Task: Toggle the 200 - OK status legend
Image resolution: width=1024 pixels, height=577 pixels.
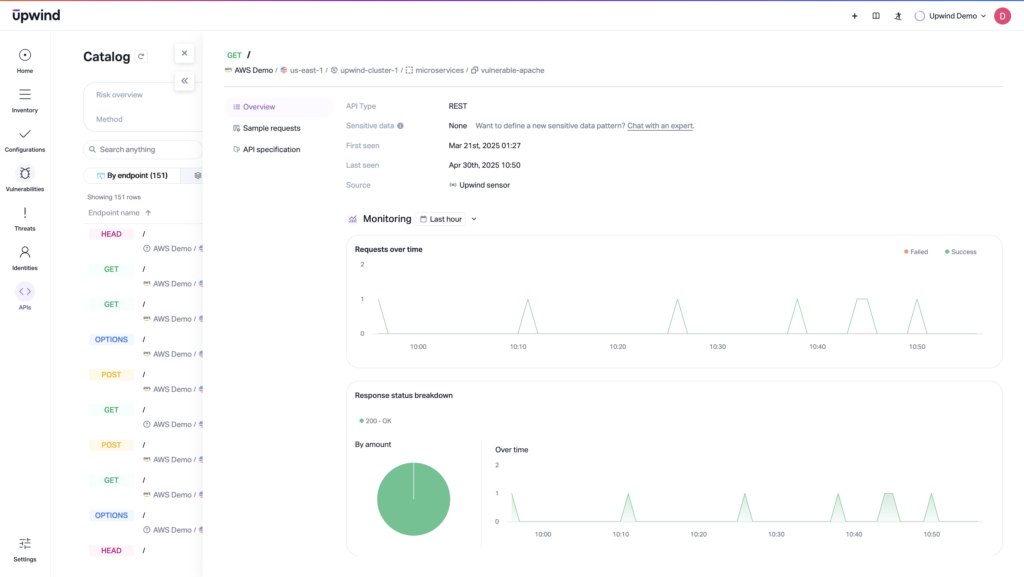Action: pos(374,421)
